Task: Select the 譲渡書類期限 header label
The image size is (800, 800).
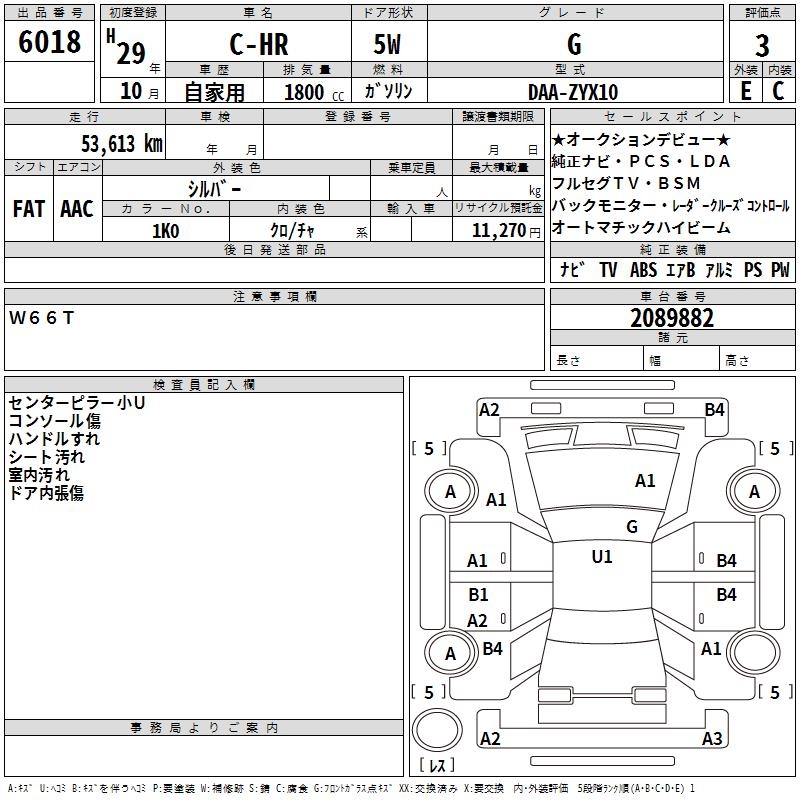Action: pyautogui.click(x=498, y=116)
